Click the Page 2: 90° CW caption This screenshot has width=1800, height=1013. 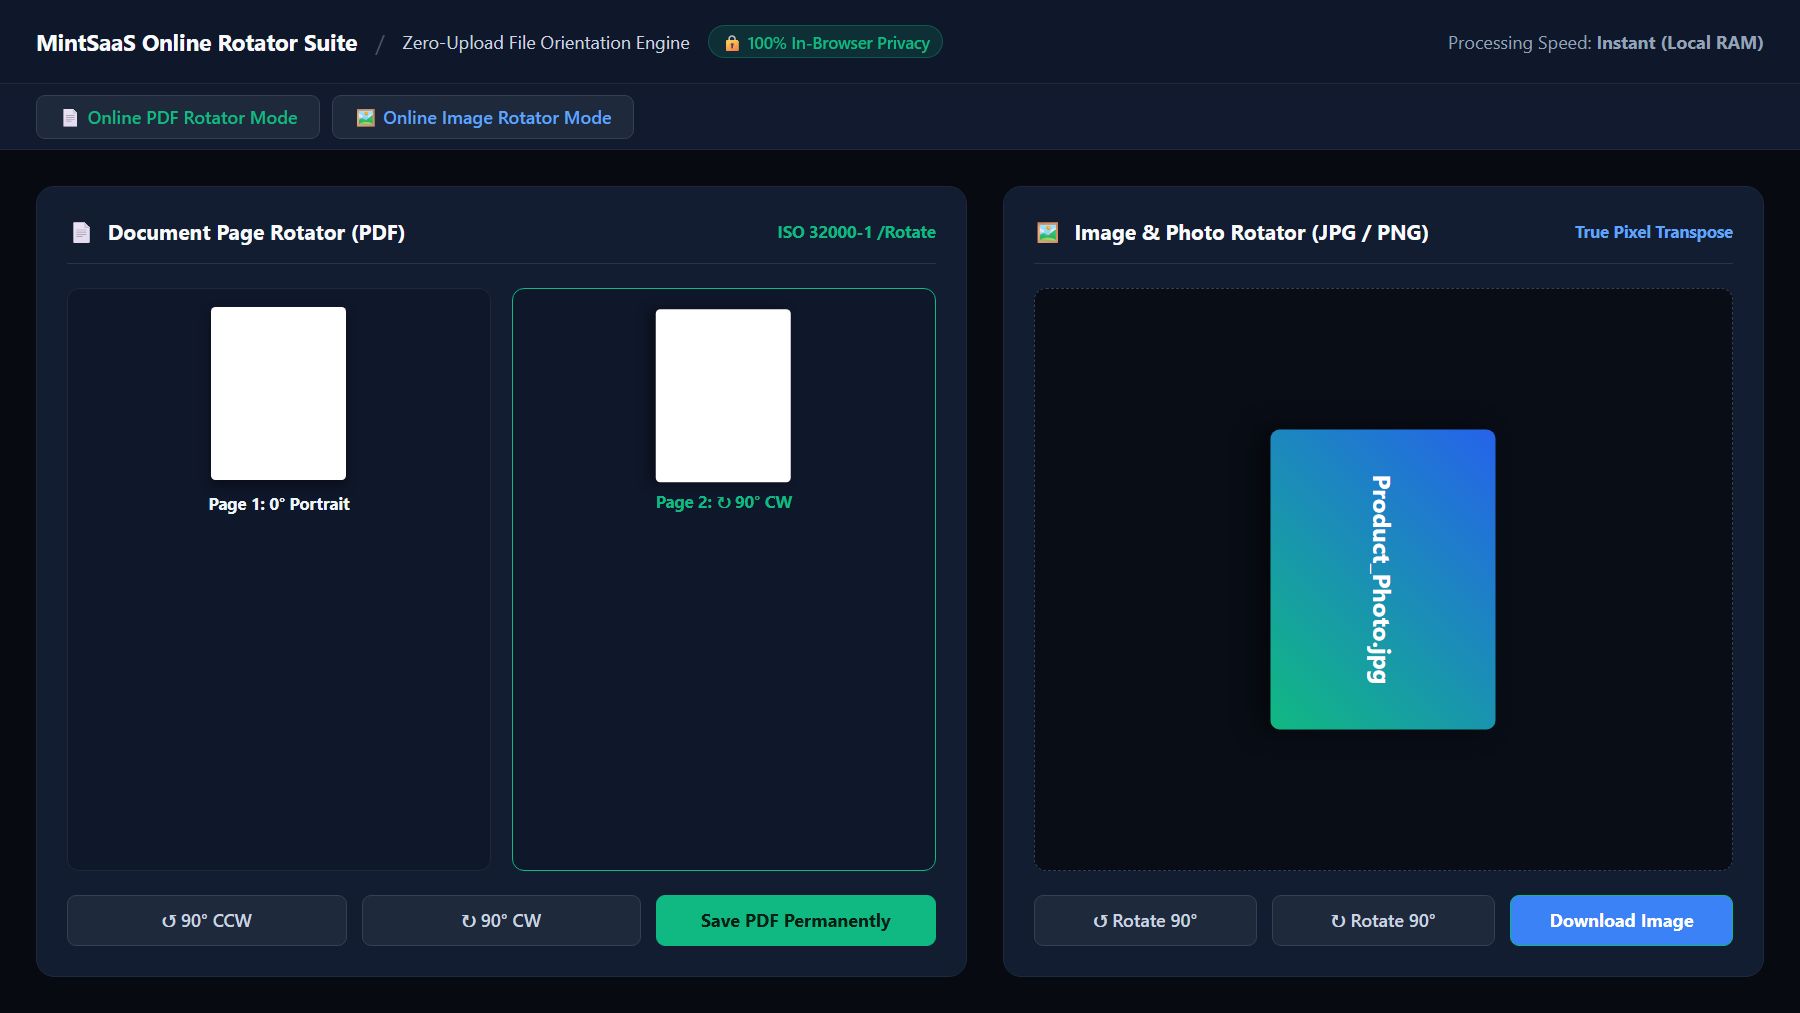(724, 502)
